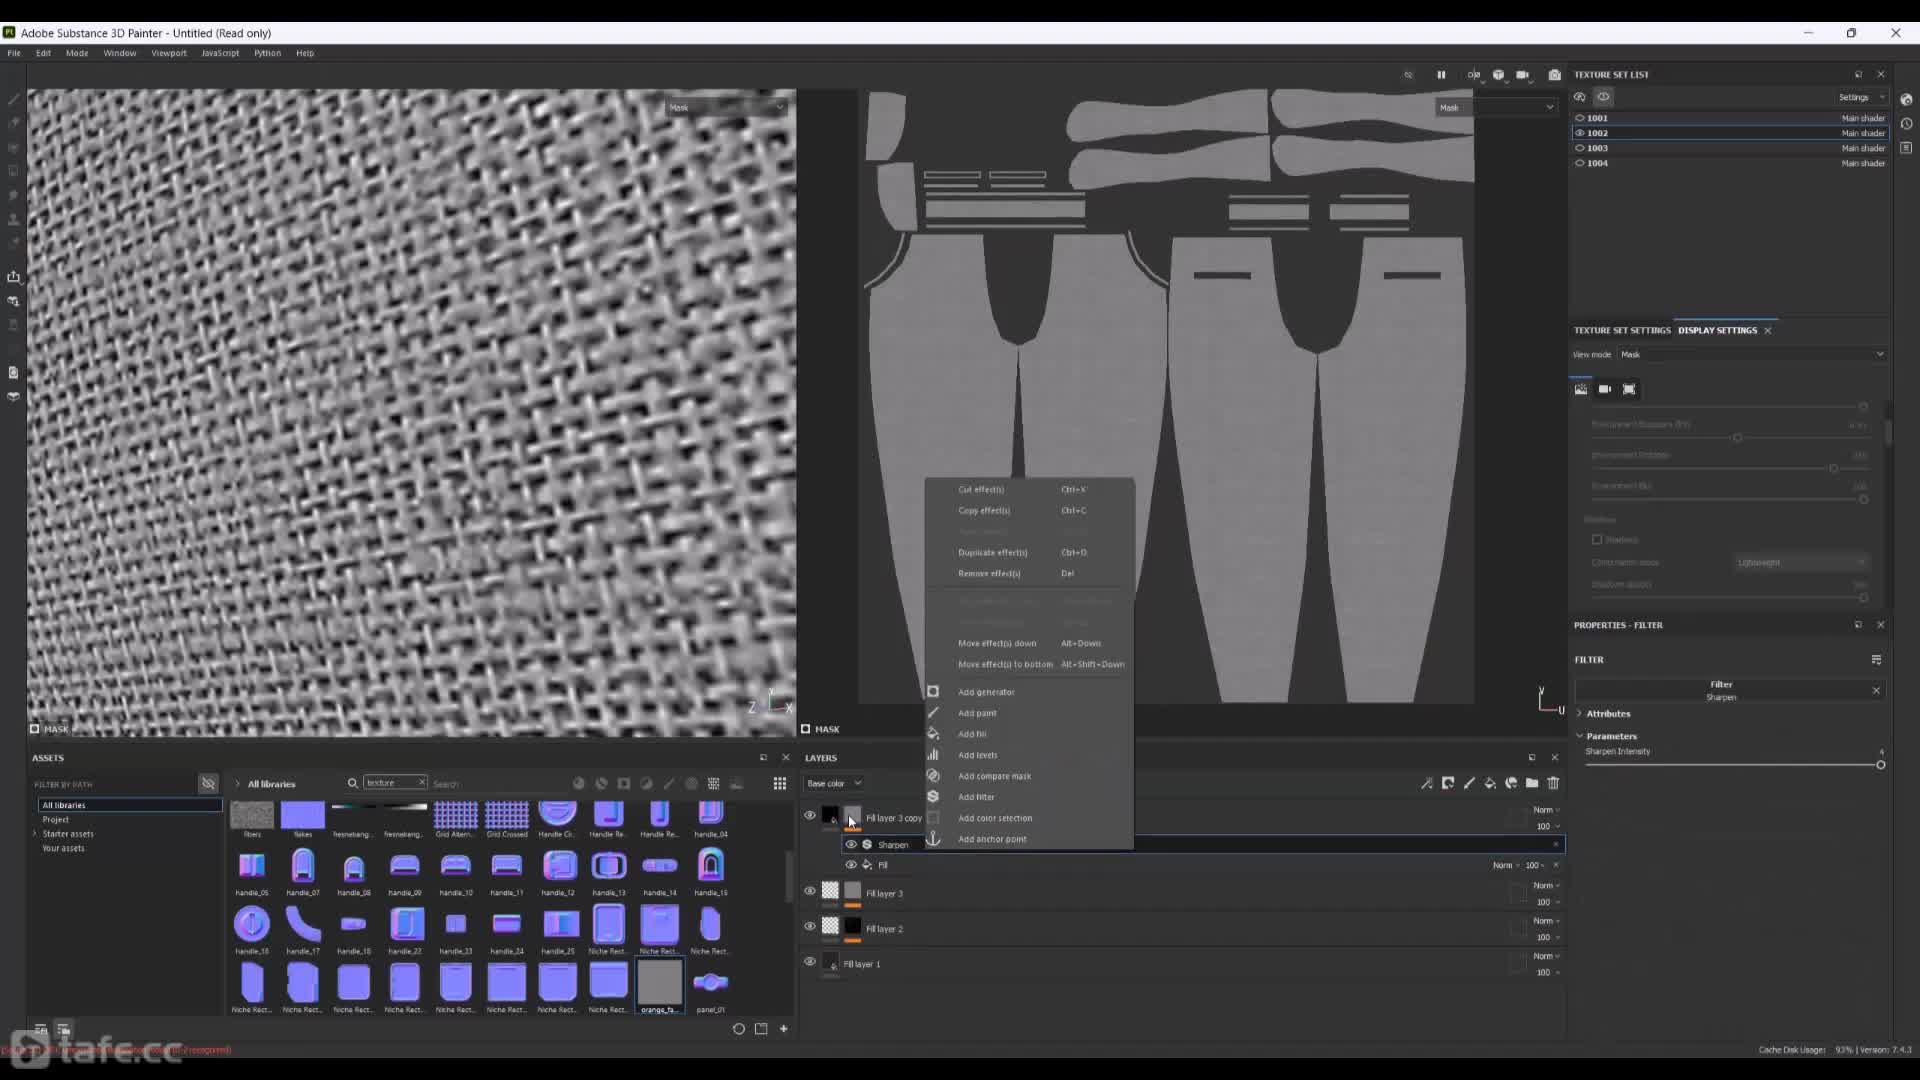Click the add folder icon in Layers
The height and width of the screenshot is (1080, 1920).
pos(1532,783)
